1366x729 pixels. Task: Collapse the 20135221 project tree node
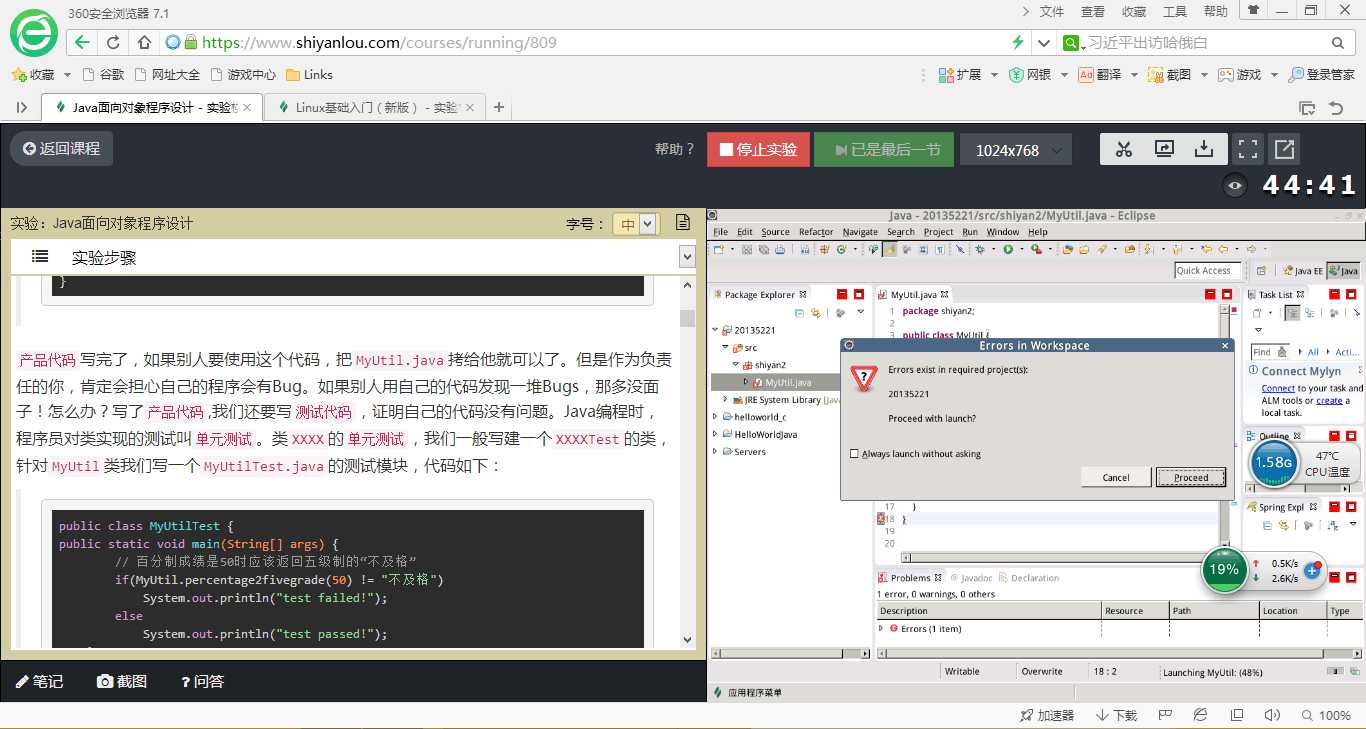(x=715, y=330)
